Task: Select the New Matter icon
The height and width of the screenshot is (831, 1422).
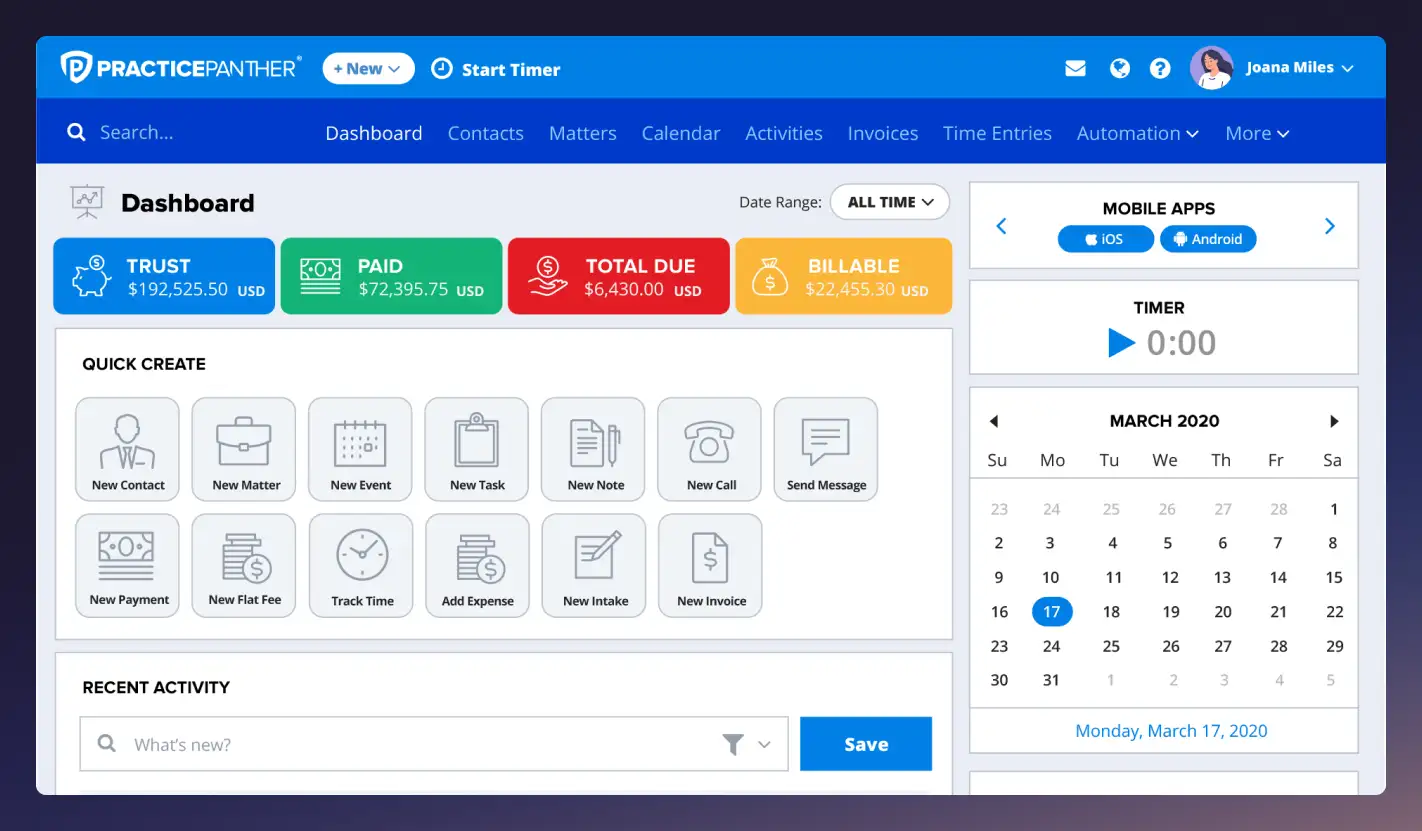Action: point(243,448)
